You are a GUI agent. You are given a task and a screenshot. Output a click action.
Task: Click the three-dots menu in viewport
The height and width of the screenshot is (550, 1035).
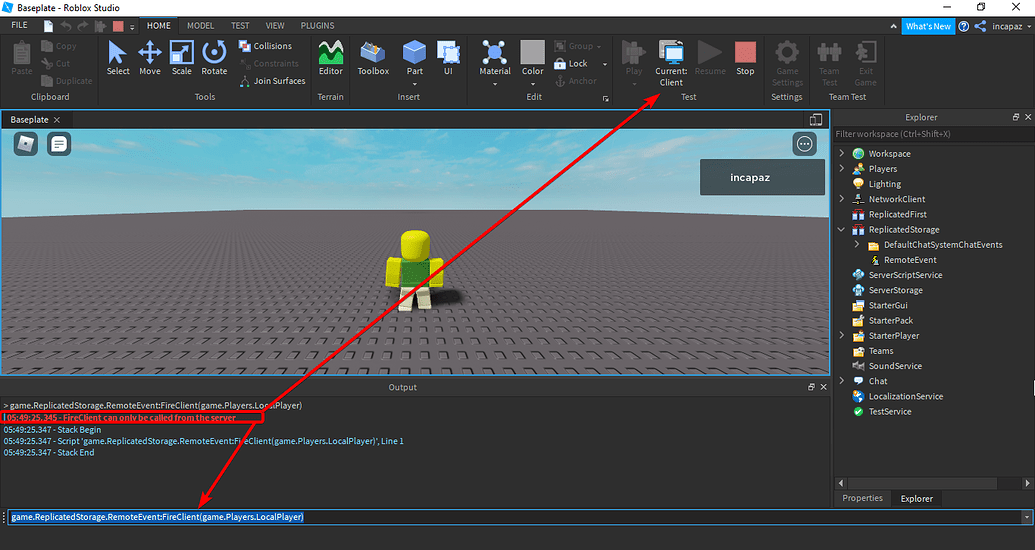point(804,144)
